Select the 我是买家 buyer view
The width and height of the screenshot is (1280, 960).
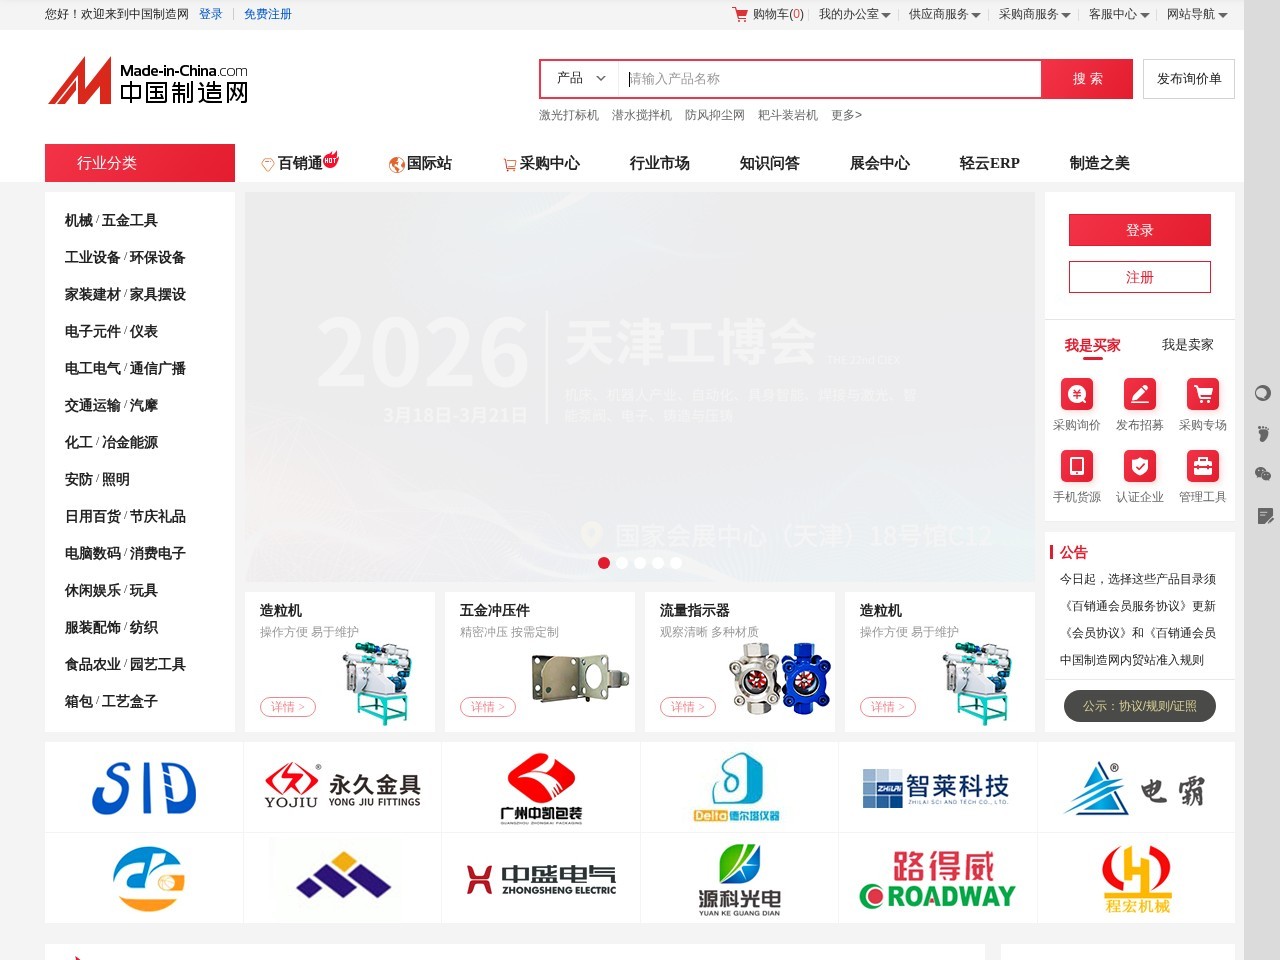coord(1090,344)
